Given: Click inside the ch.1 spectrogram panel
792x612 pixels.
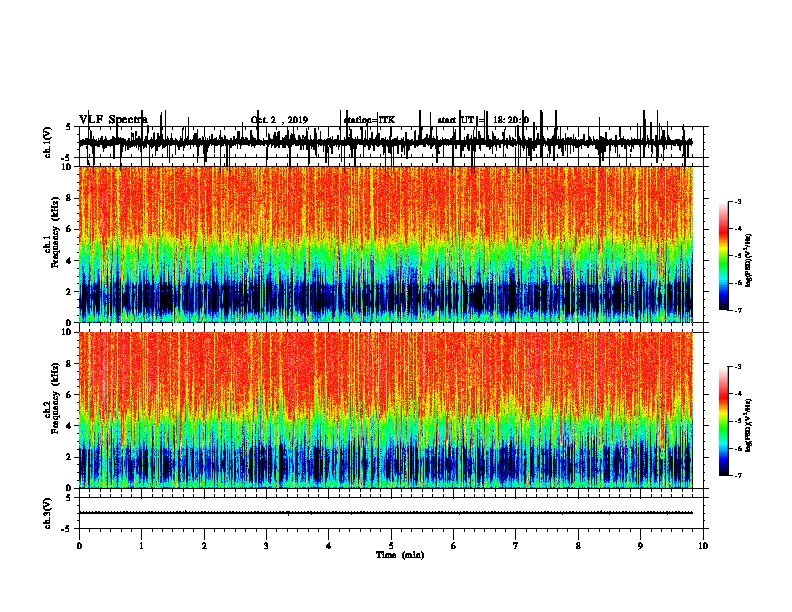Looking at the screenshot, I should coord(386,244).
